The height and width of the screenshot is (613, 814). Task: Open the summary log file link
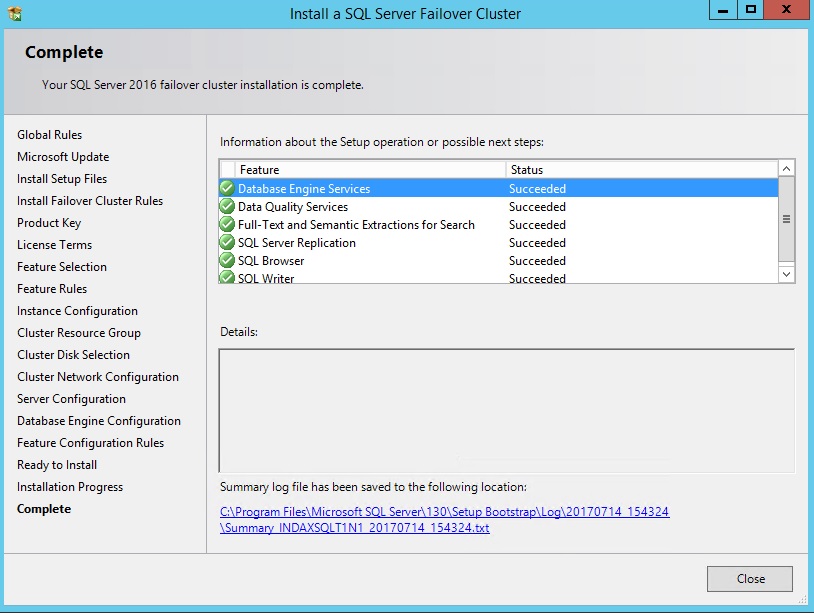pos(444,519)
